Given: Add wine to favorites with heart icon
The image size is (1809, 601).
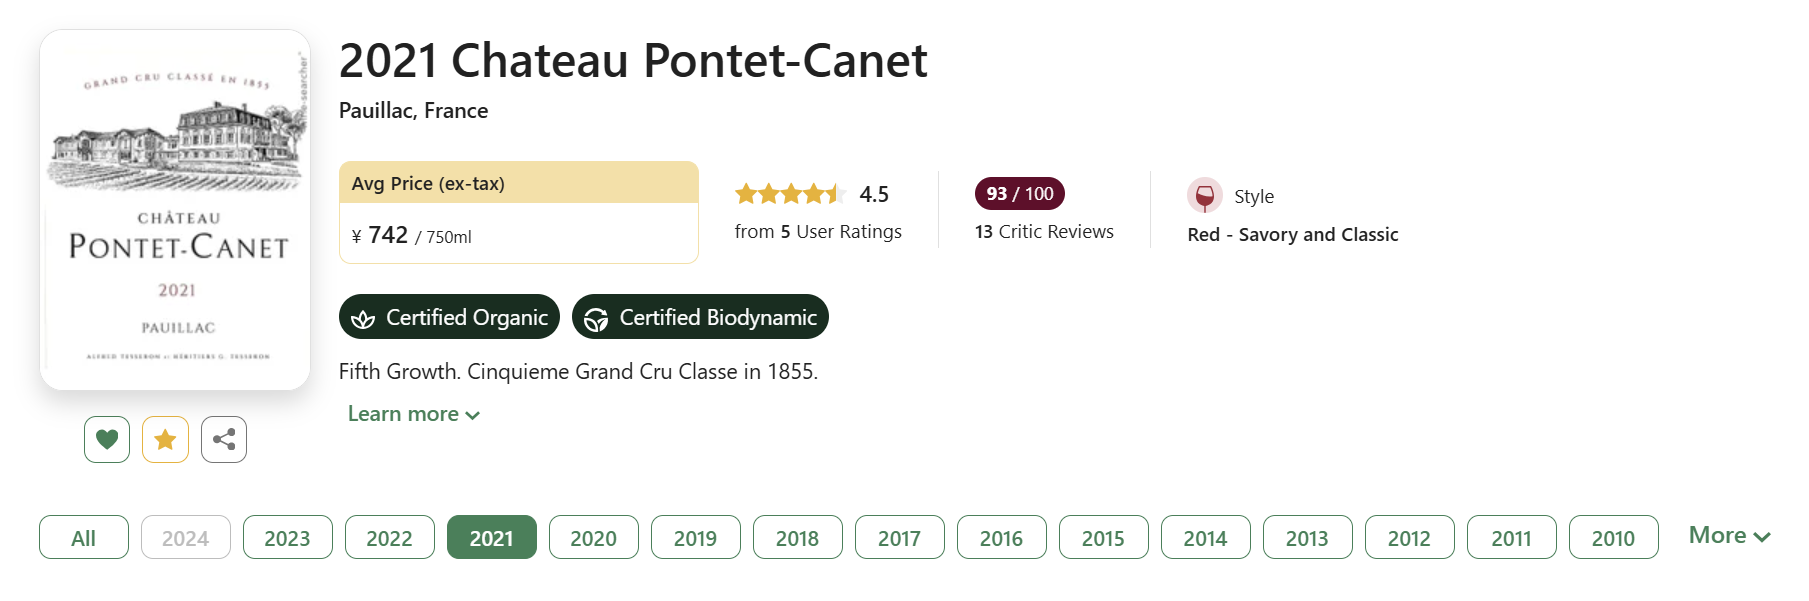Looking at the screenshot, I should (107, 439).
